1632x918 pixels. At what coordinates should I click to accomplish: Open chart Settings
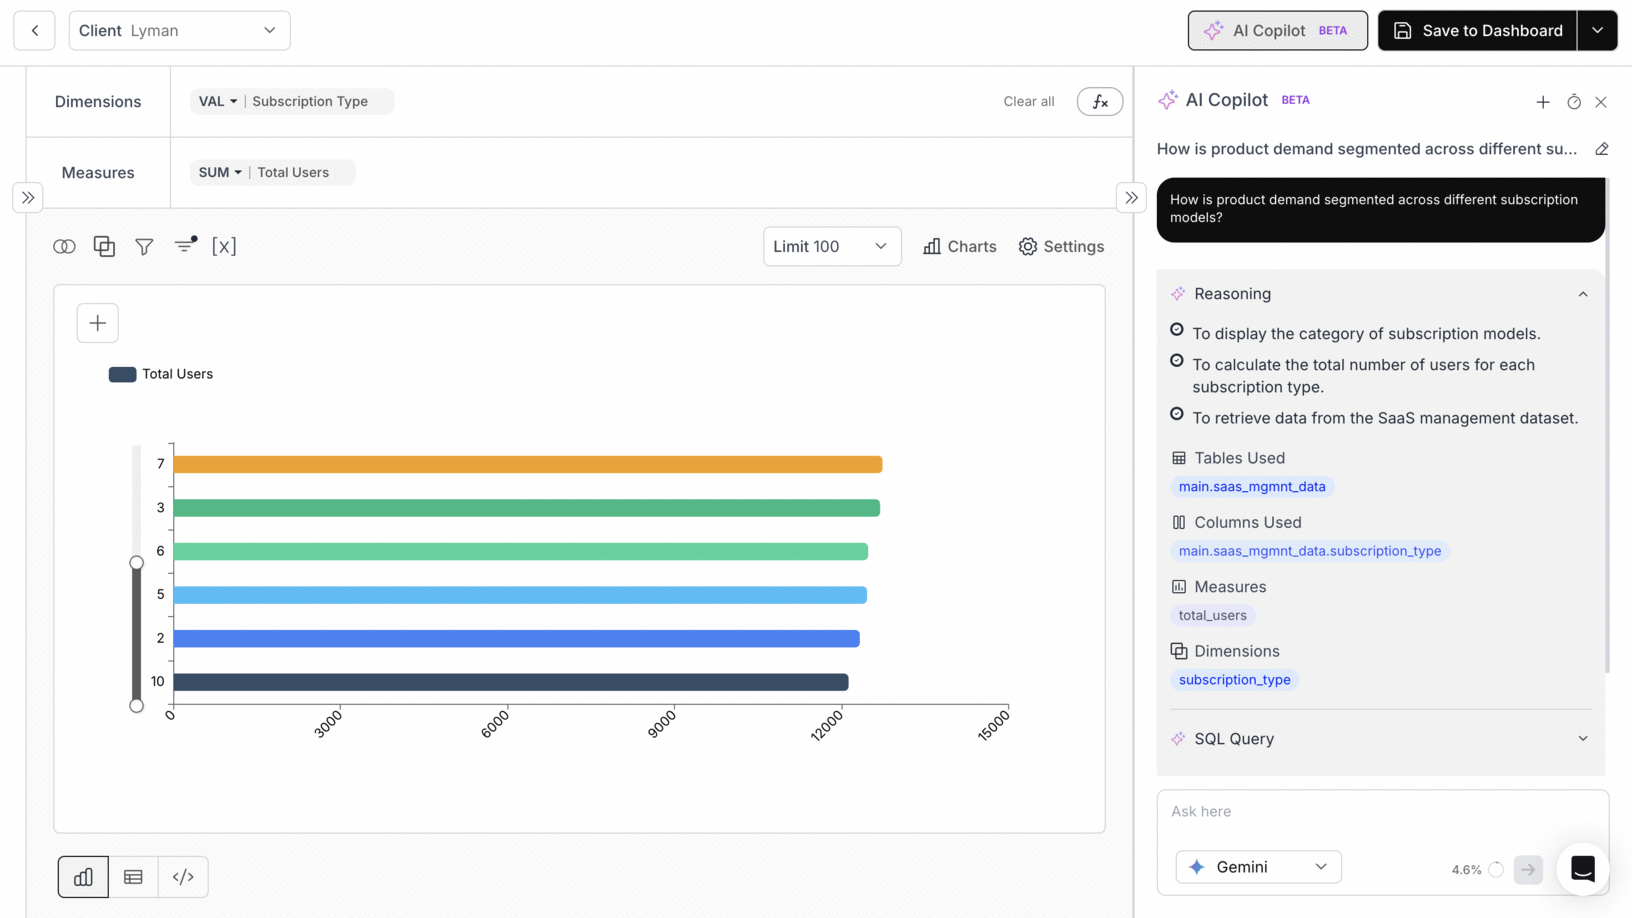point(1061,246)
